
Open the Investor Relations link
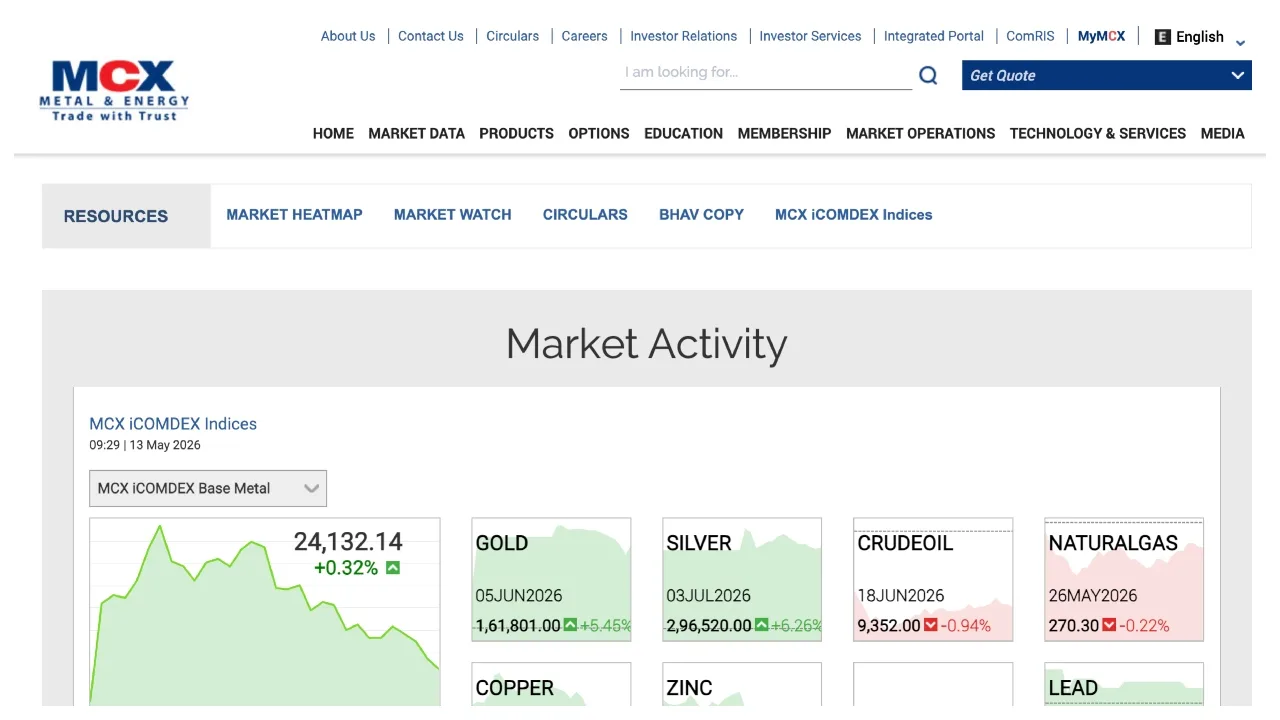[683, 36]
